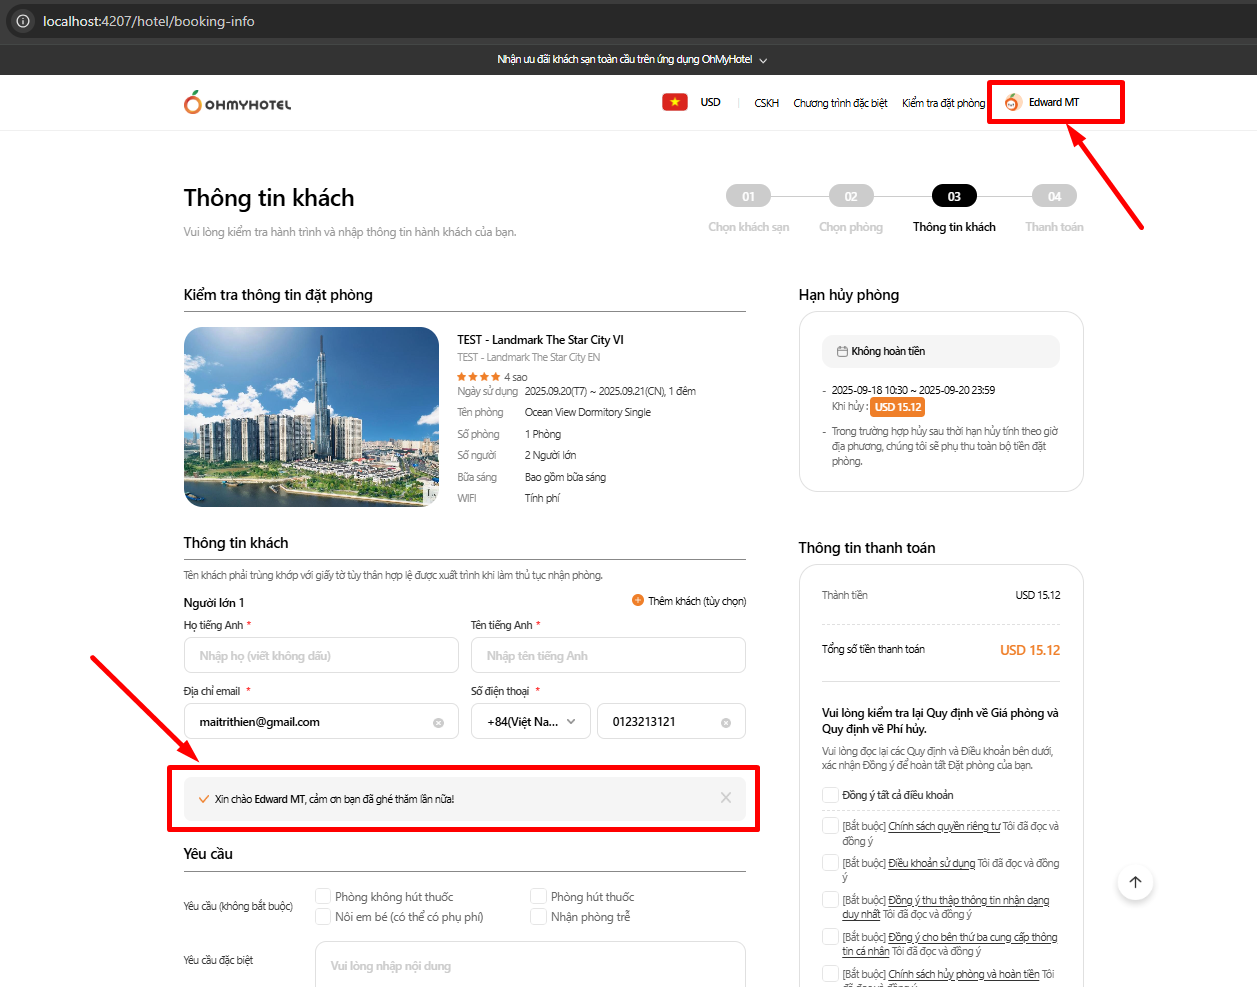1257x987 pixels.
Task: Go to Kiểm tra đặt phòng
Action: coord(943,103)
